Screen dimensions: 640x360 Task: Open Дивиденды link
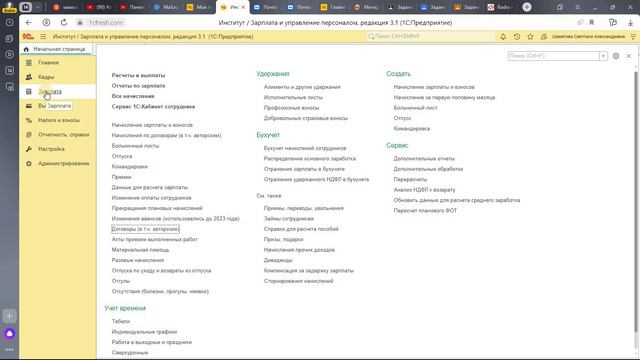[x=278, y=260]
